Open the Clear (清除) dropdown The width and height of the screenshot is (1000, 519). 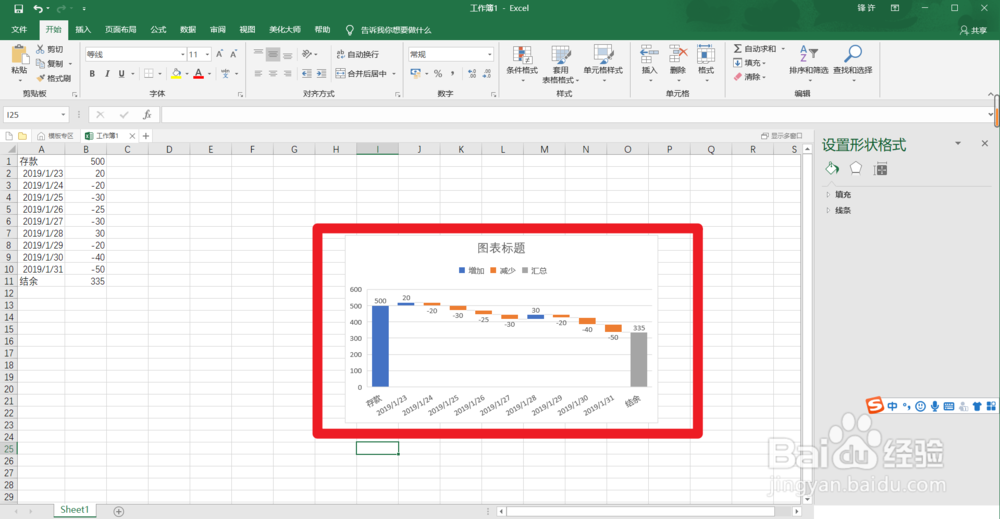point(749,77)
